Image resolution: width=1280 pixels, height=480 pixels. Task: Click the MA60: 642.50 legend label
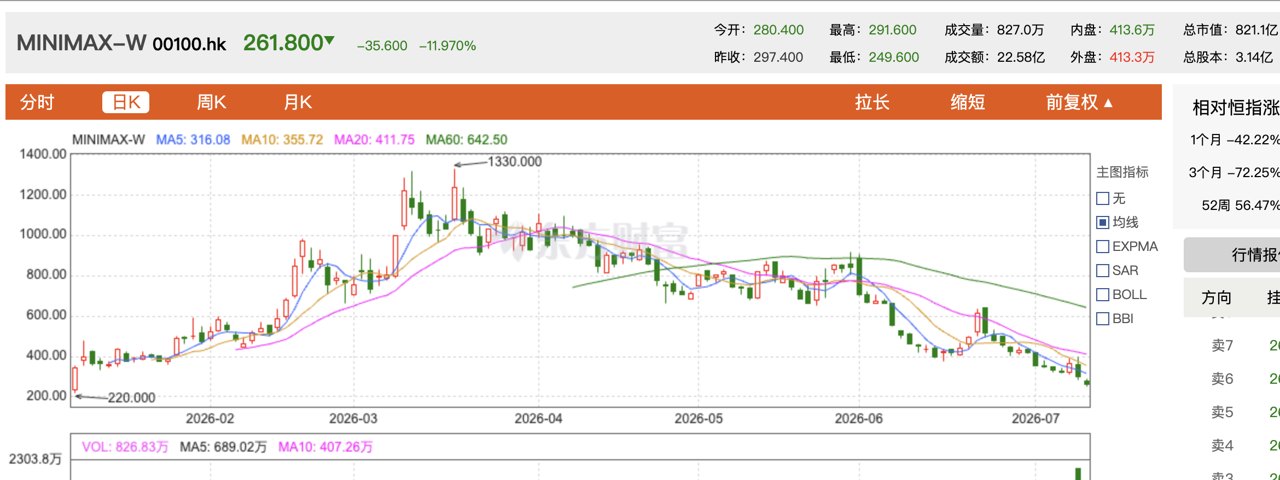[466, 139]
